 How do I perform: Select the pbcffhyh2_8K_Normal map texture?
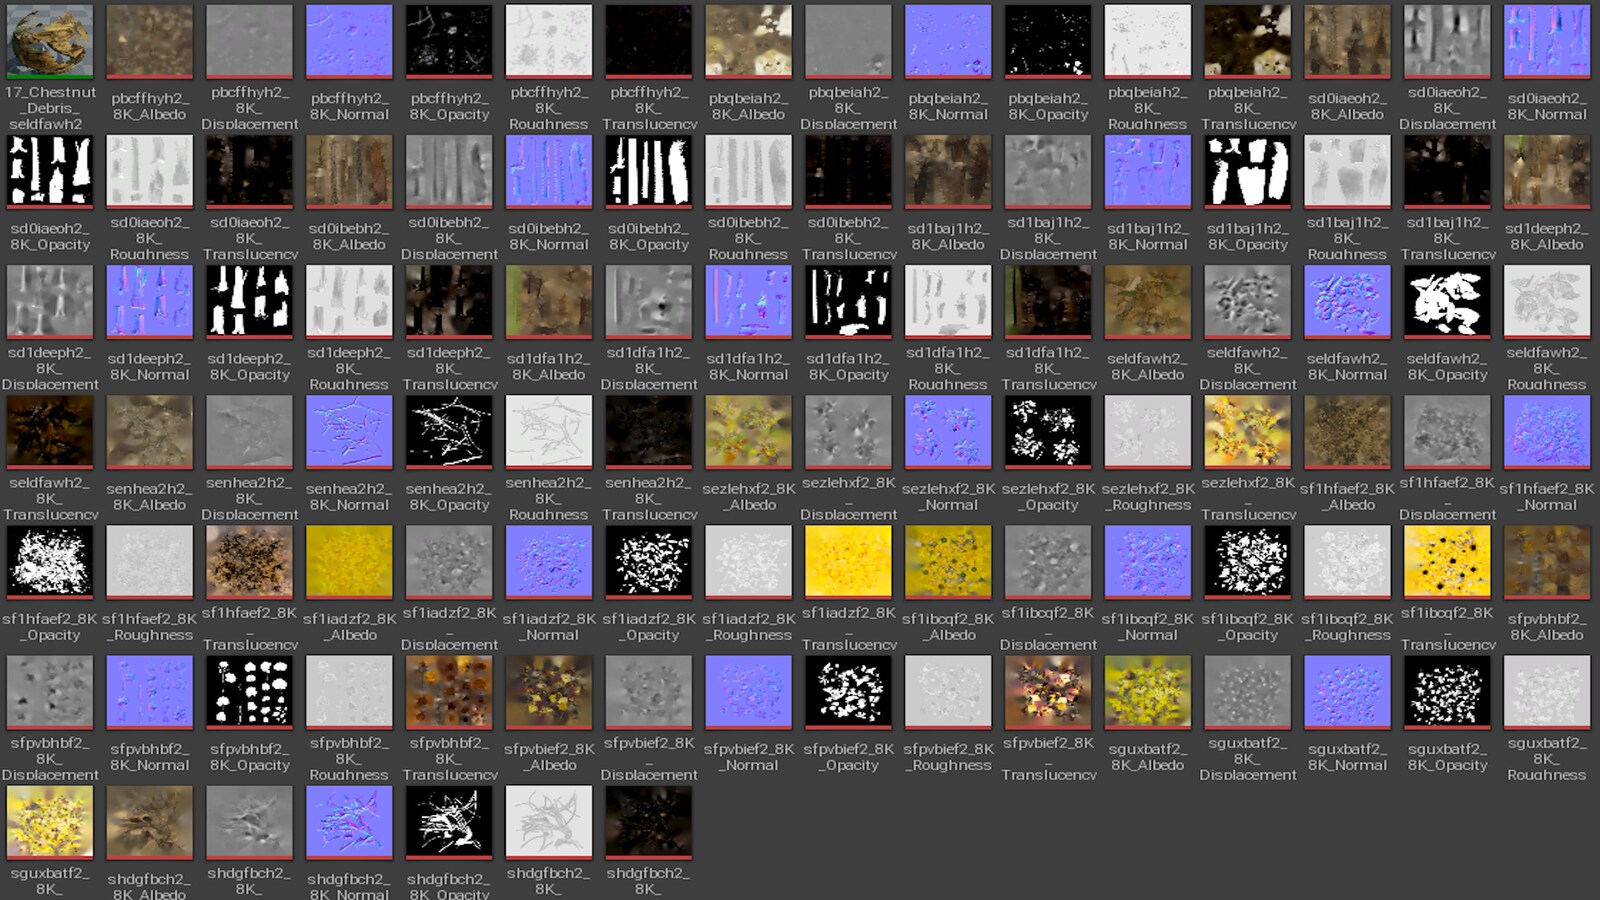(349, 41)
